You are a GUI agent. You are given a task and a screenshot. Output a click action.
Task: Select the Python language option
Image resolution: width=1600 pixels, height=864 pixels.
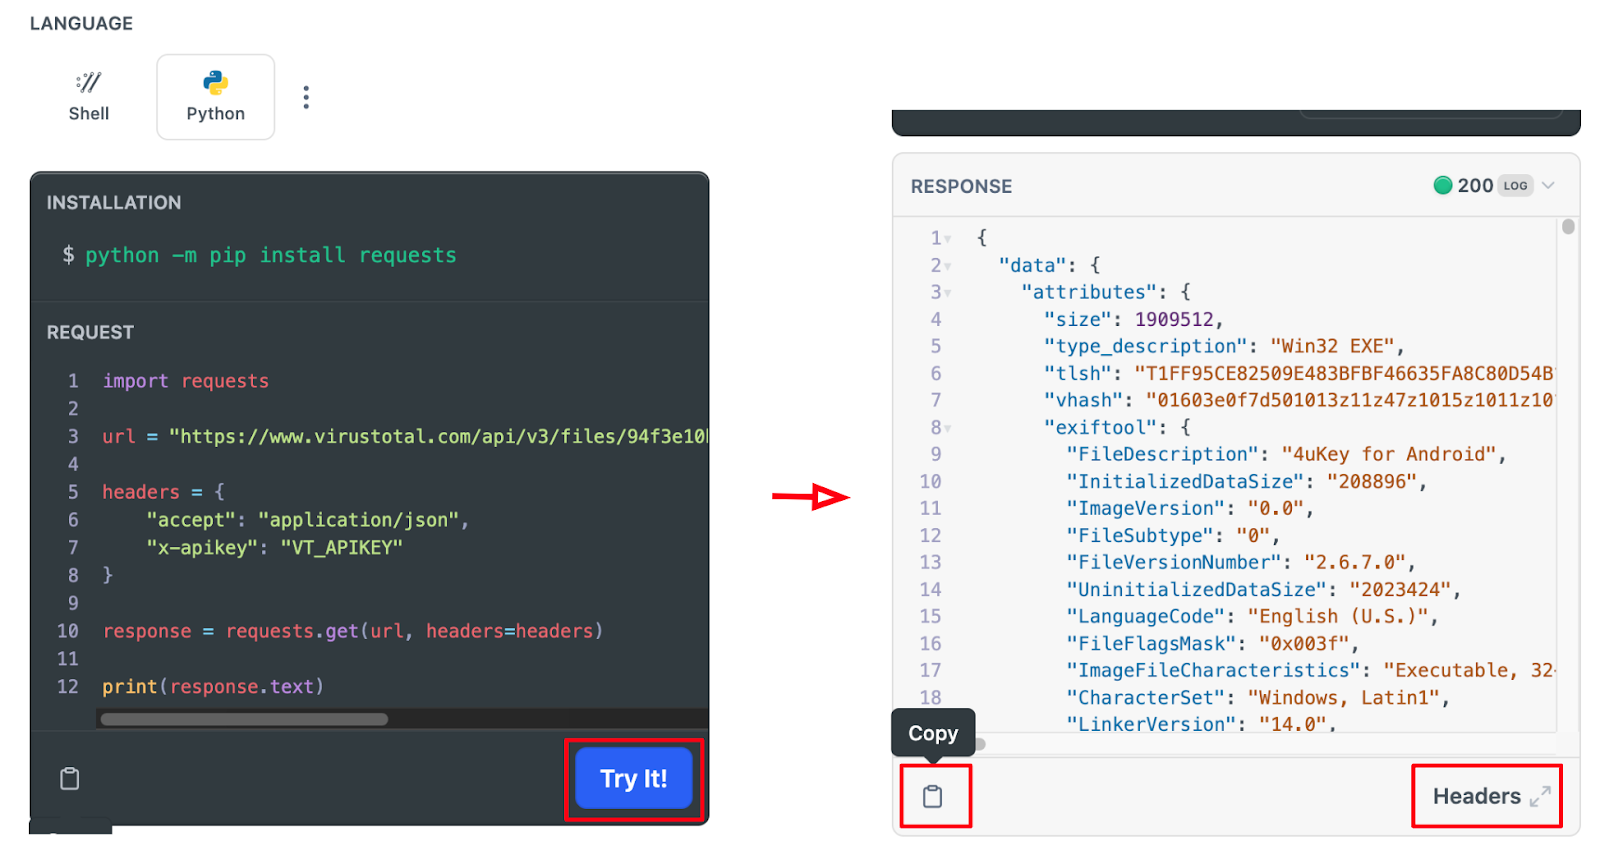click(x=215, y=97)
